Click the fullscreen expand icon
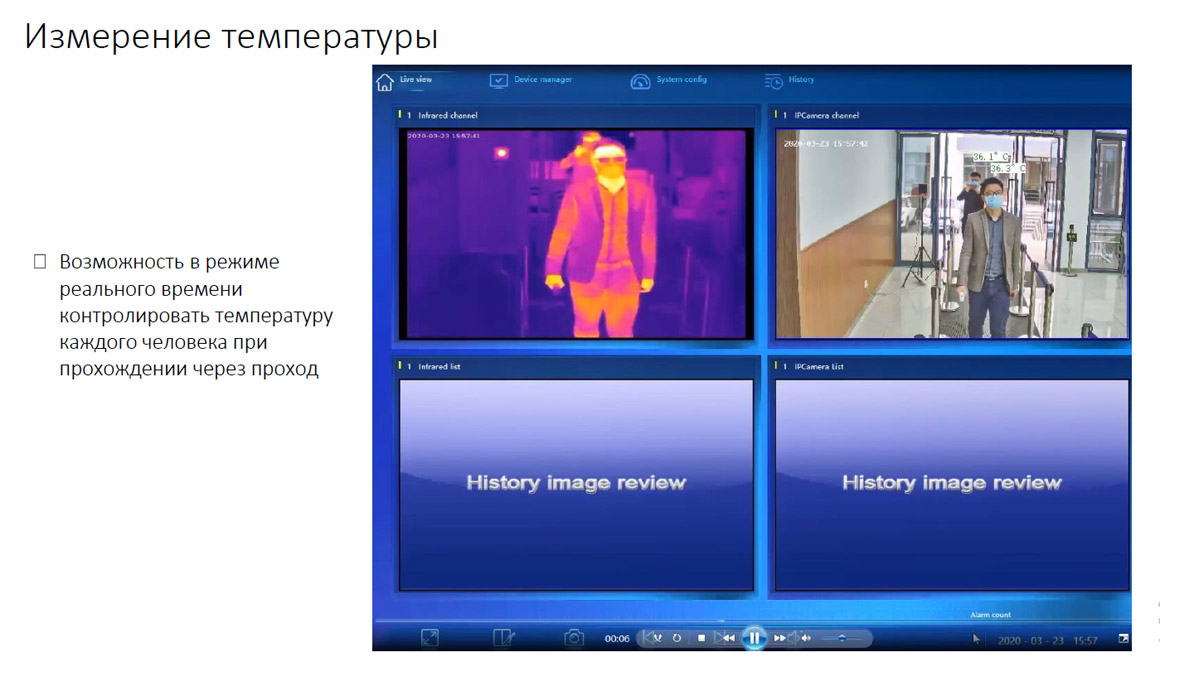The height and width of the screenshot is (674, 1195). (x=429, y=638)
